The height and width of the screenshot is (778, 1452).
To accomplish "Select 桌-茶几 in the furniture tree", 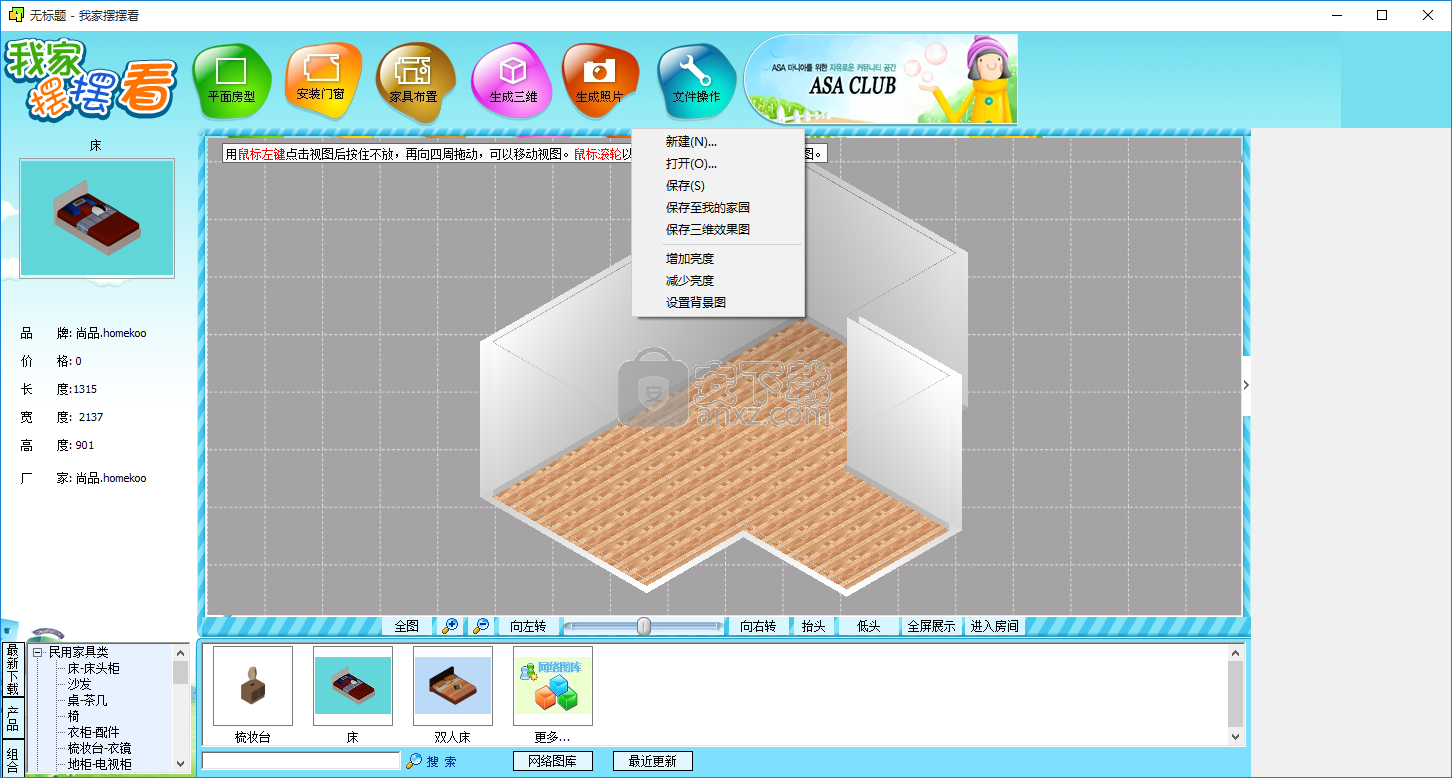I will click(87, 700).
